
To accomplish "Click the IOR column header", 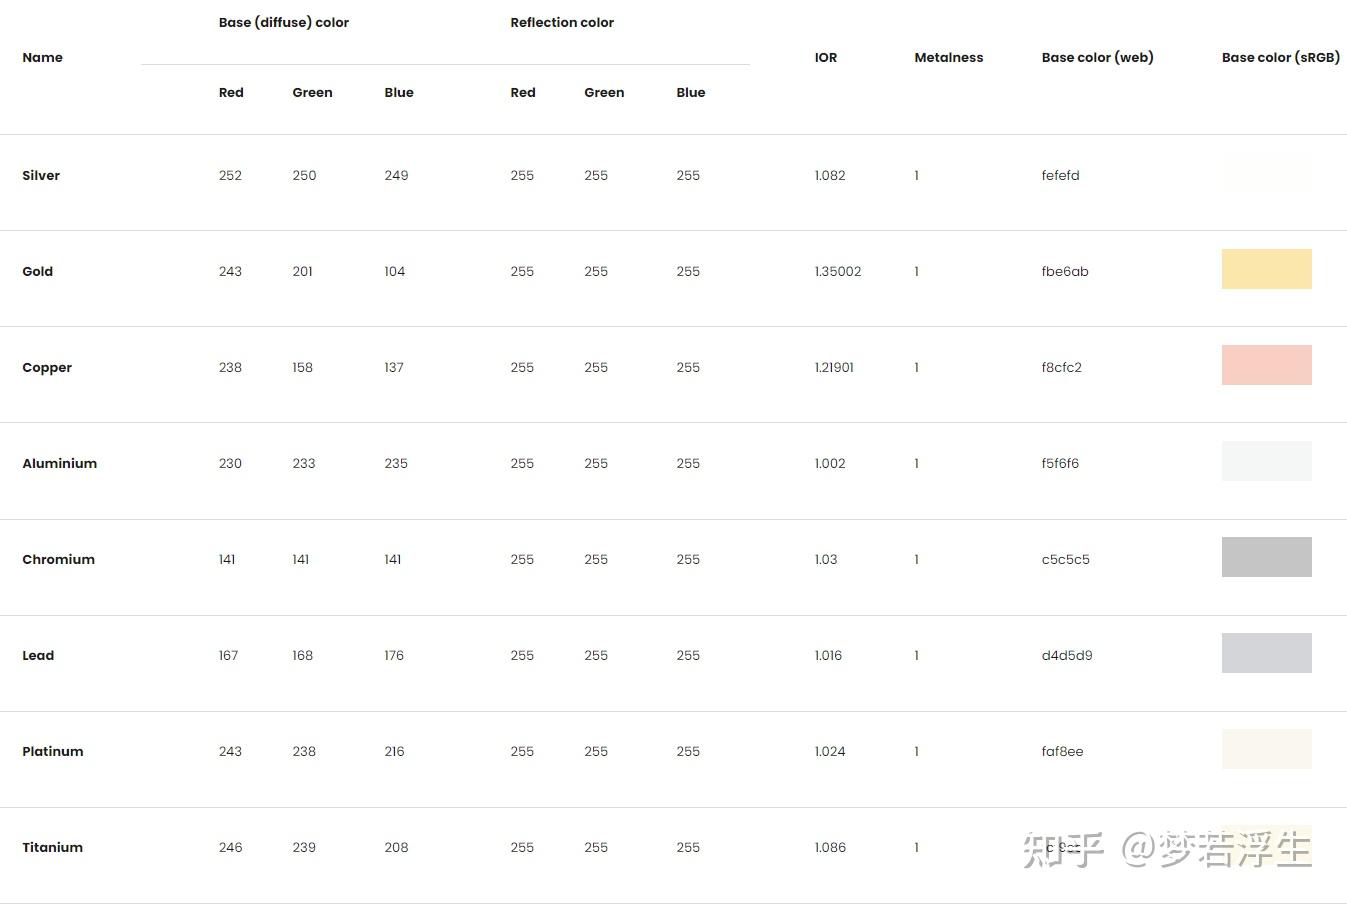I will pos(826,57).
